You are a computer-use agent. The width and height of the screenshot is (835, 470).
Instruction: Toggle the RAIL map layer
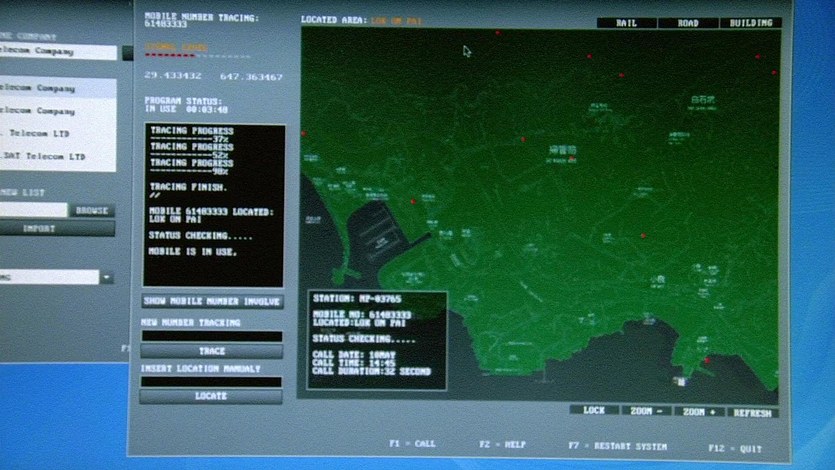click(x=627, y=23)
